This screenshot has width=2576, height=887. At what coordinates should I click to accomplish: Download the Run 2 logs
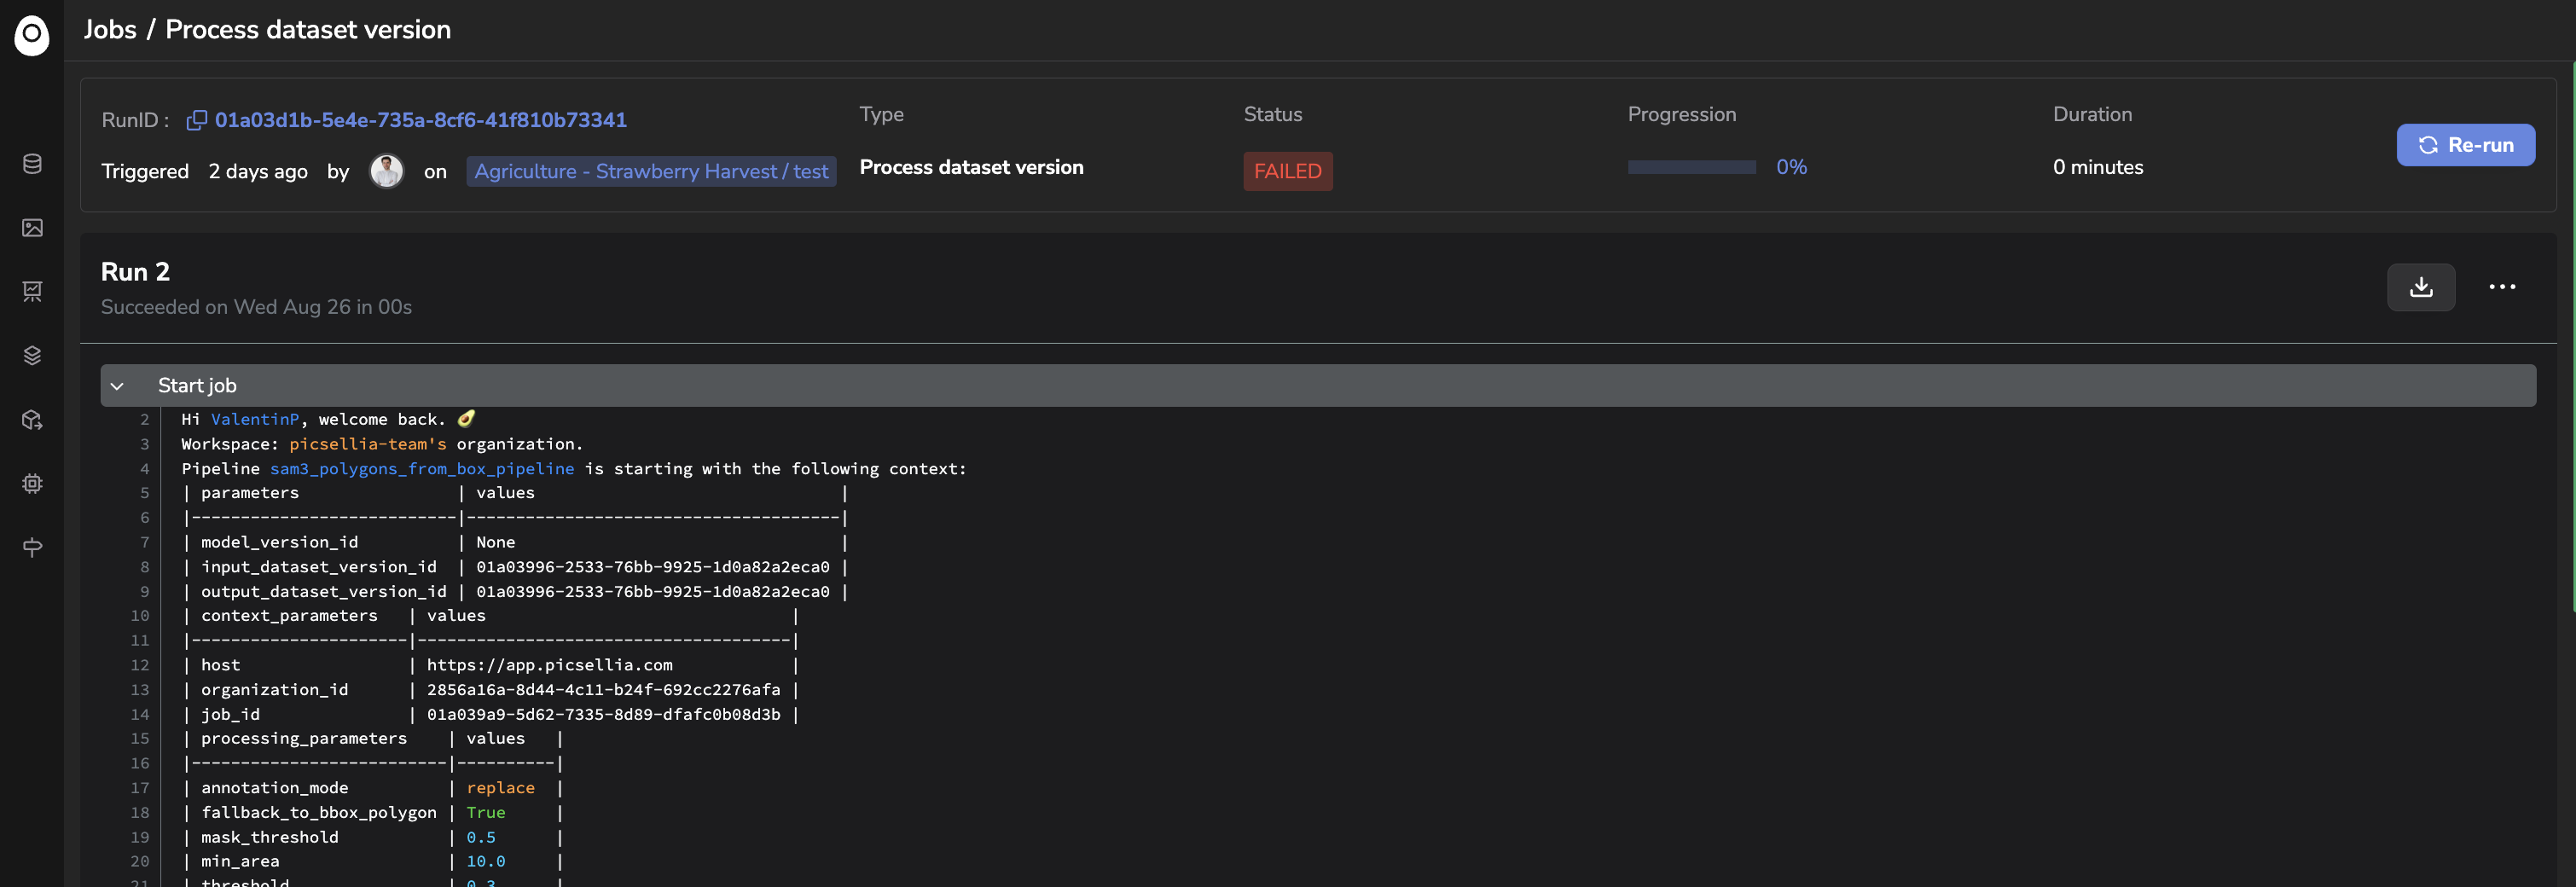point(2421,288)
